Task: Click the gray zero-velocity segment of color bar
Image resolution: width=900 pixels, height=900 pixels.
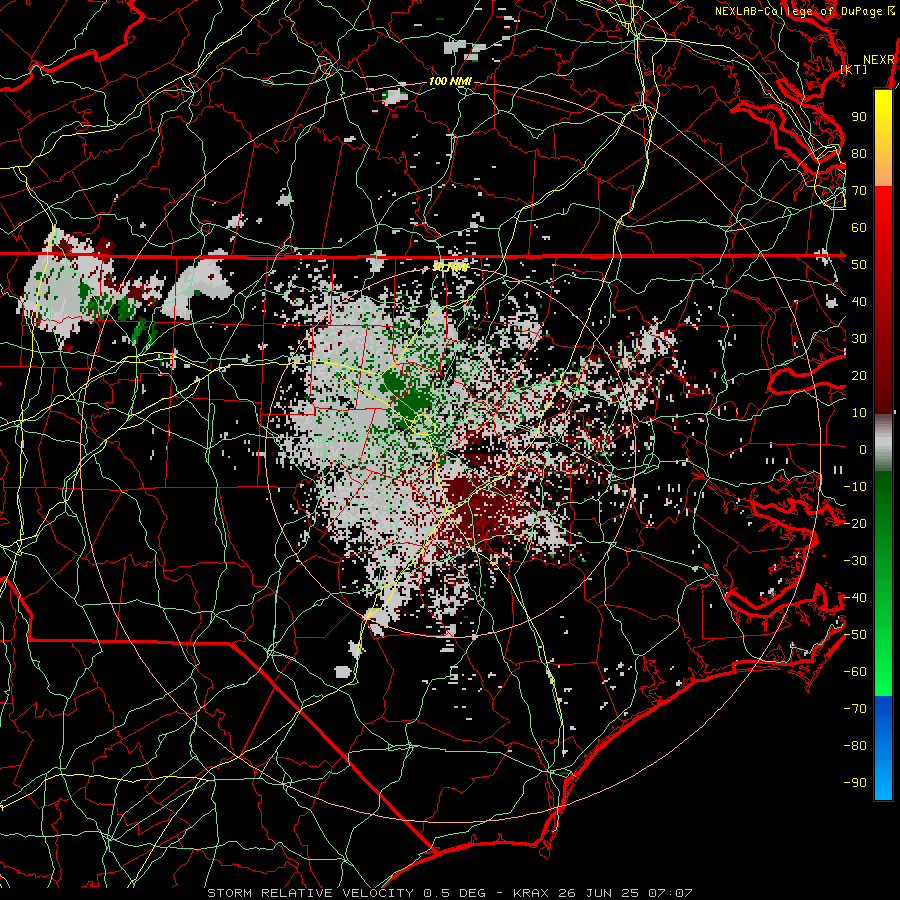Action: point(883,443)
